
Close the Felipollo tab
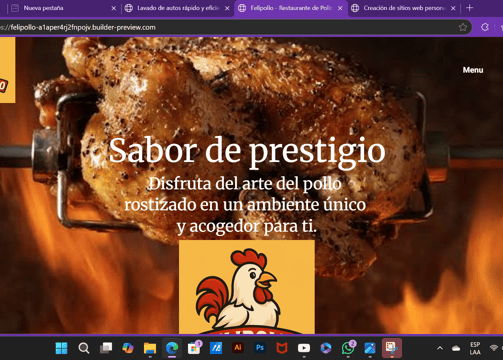(x=340, y=8)
